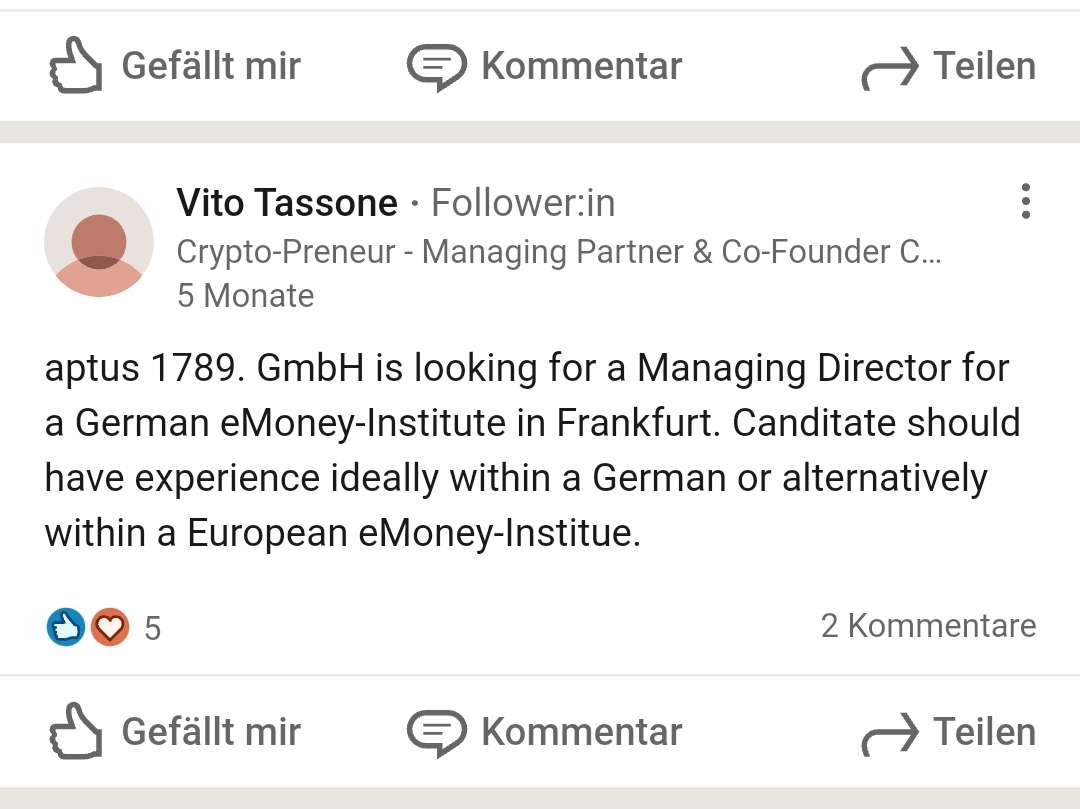1080x809 pixels.
Task: Click the speech bubble icon under Vito Tassone's post
Action: coord(436,731)
